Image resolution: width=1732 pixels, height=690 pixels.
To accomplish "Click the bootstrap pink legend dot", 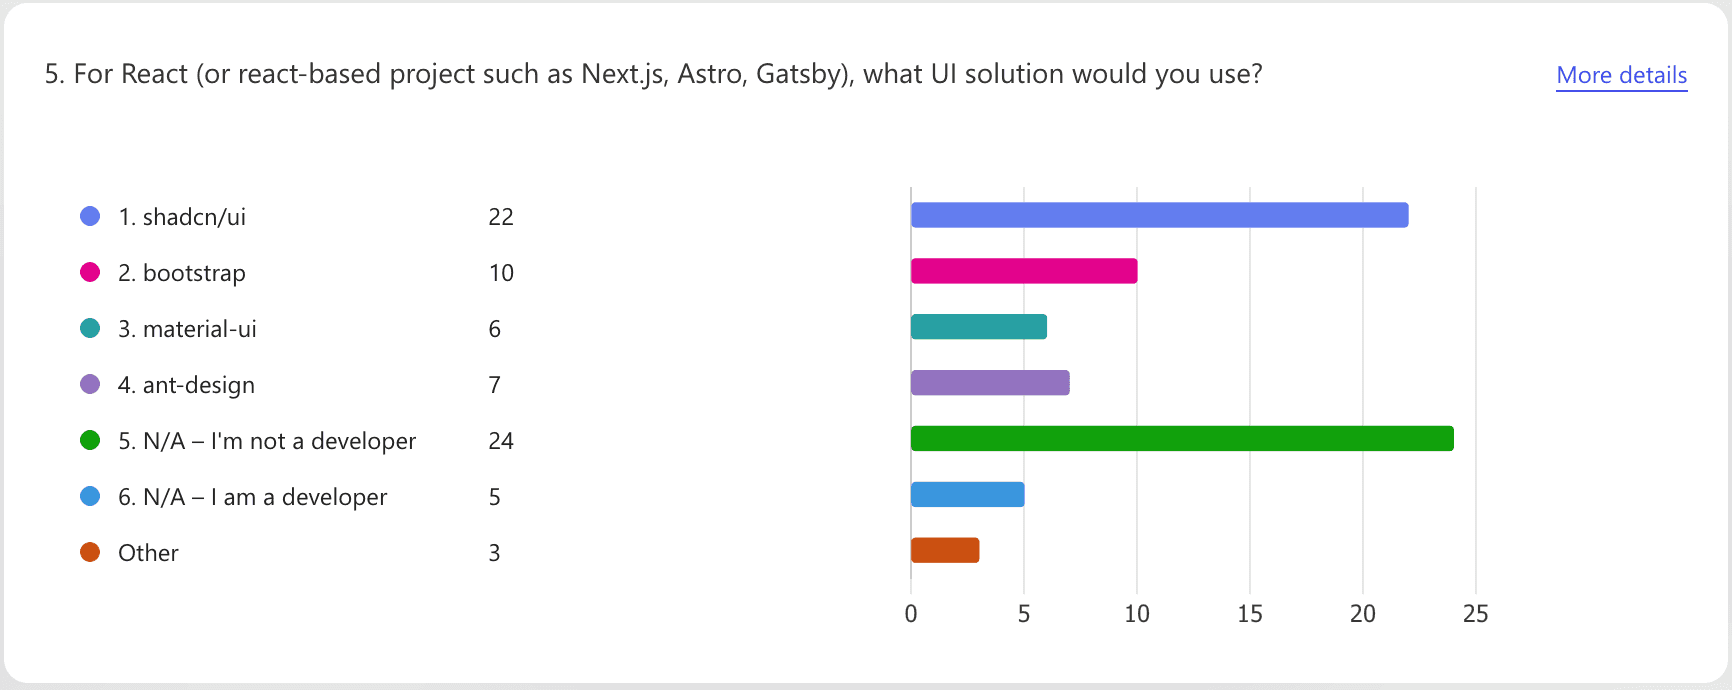I will [x=90, y=272].
